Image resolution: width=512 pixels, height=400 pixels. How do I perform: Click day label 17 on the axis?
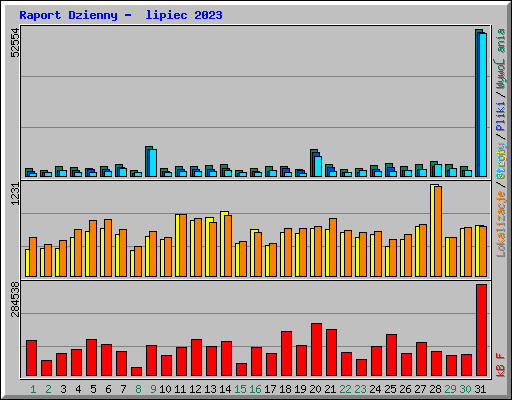(x=270, y=389)
